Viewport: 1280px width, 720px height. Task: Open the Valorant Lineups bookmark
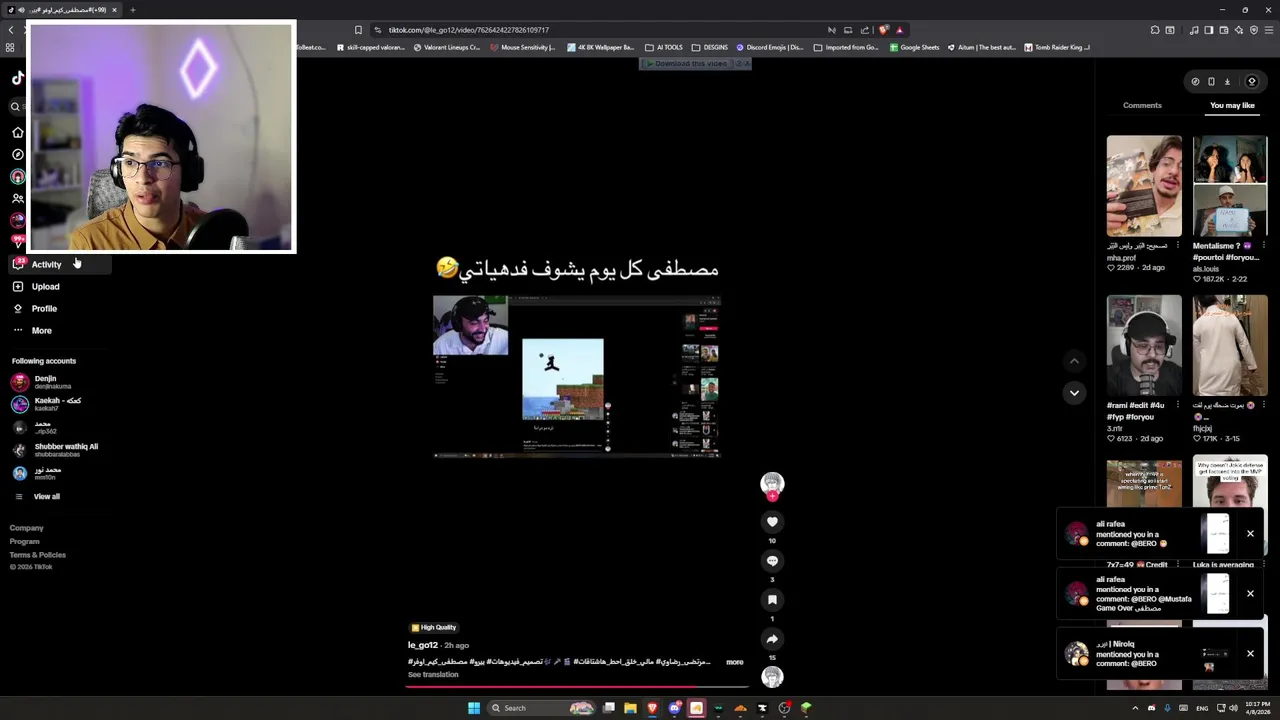tap(445, 47)
